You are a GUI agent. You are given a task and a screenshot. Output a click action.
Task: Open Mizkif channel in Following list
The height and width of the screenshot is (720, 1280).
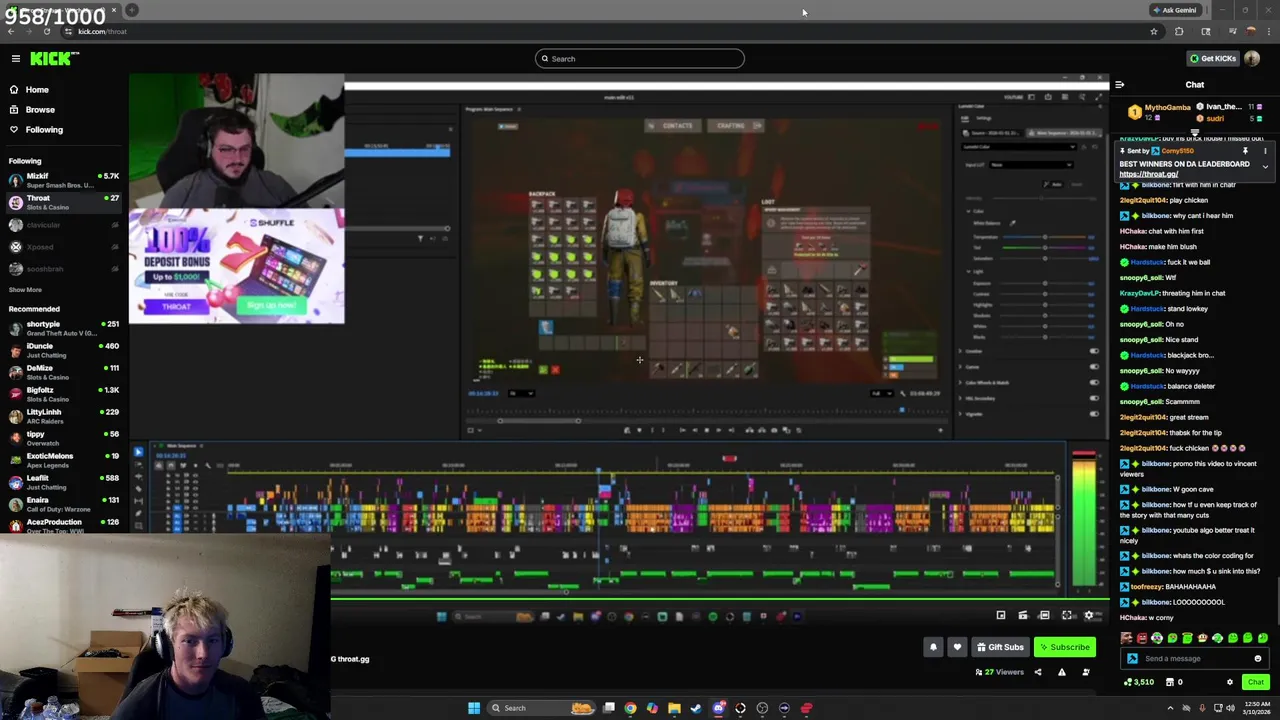(62, 180)
